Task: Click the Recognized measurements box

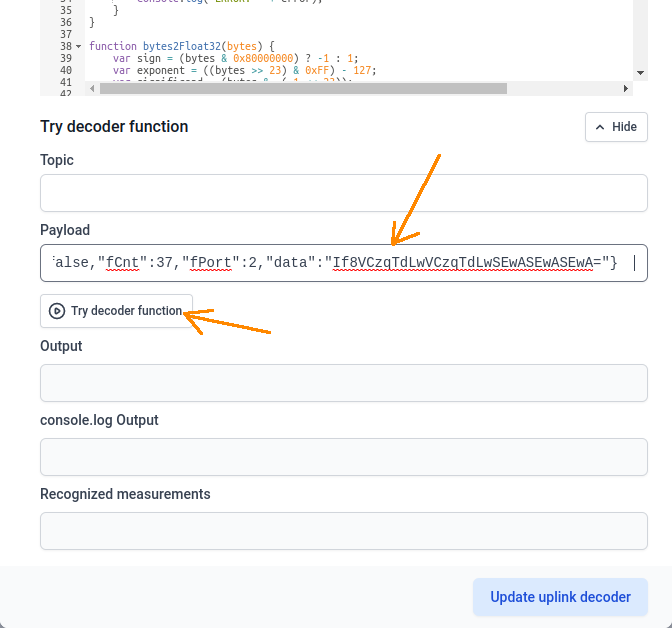Action: pyautogui.click(x=343, y=531)
